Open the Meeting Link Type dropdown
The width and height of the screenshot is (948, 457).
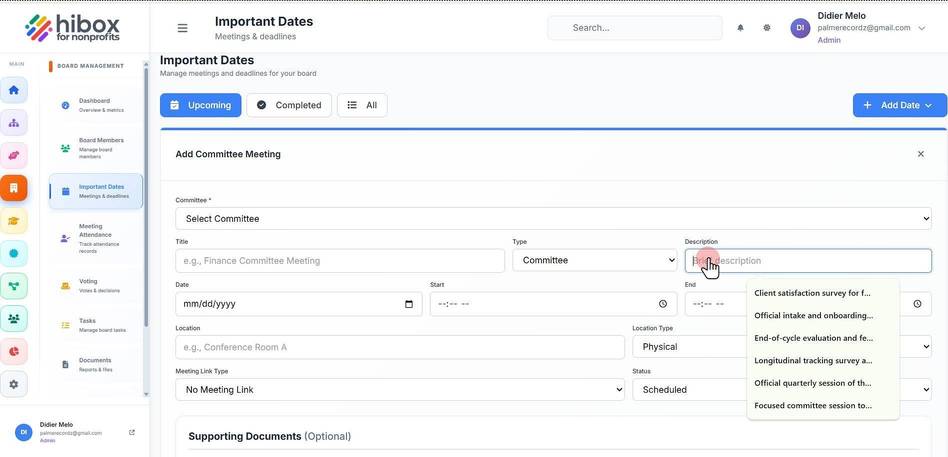coord(400,390)
